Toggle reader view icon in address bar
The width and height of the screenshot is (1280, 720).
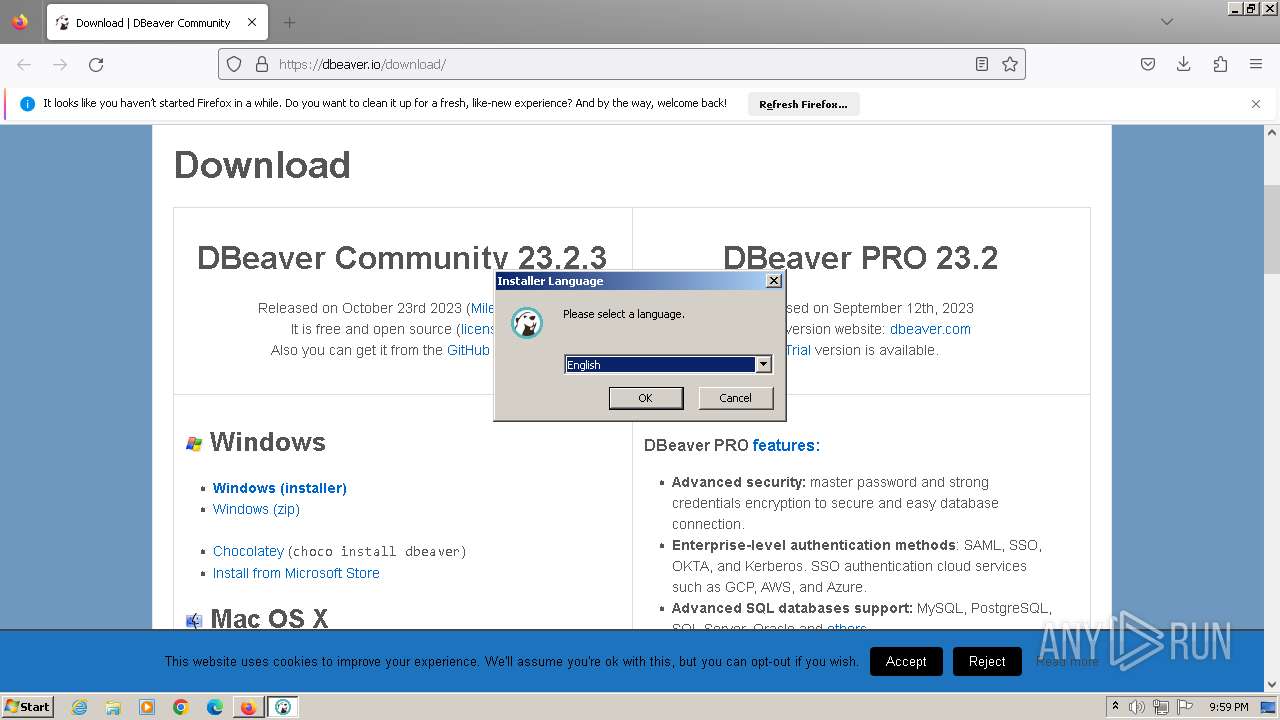click(x=982, y=64)
